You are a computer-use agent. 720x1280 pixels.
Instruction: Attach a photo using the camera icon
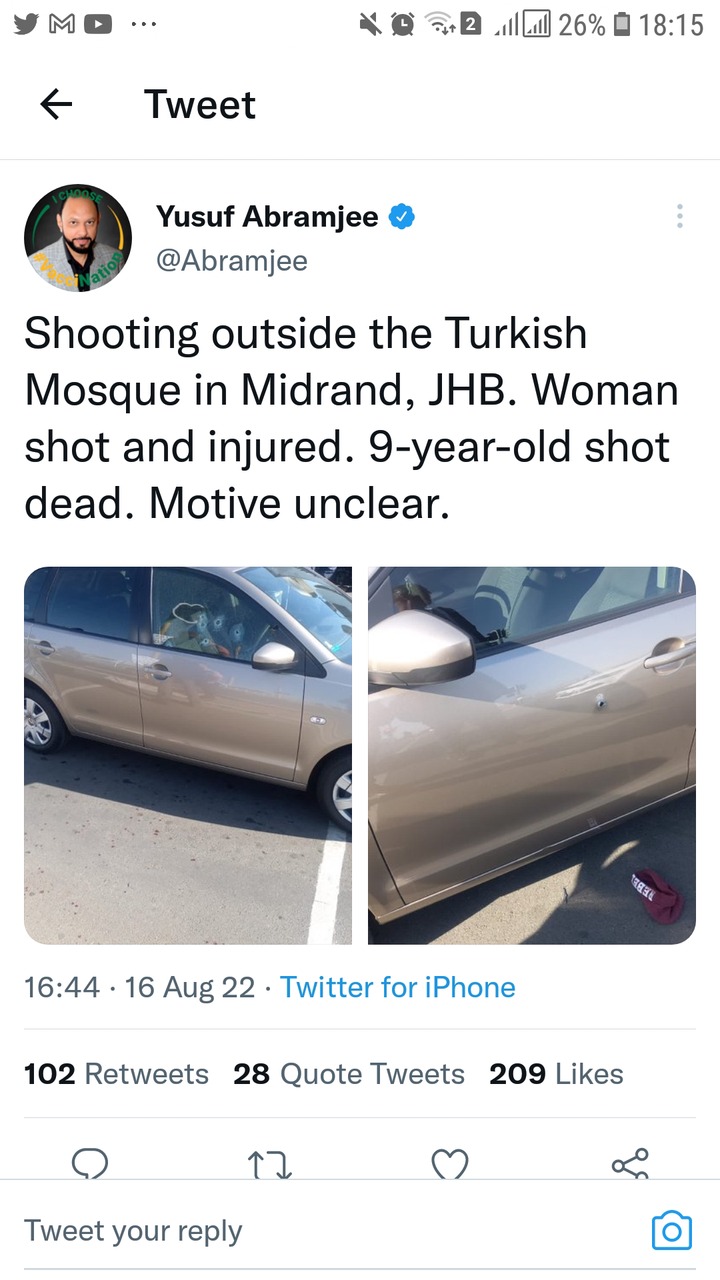pos(671,1230)
